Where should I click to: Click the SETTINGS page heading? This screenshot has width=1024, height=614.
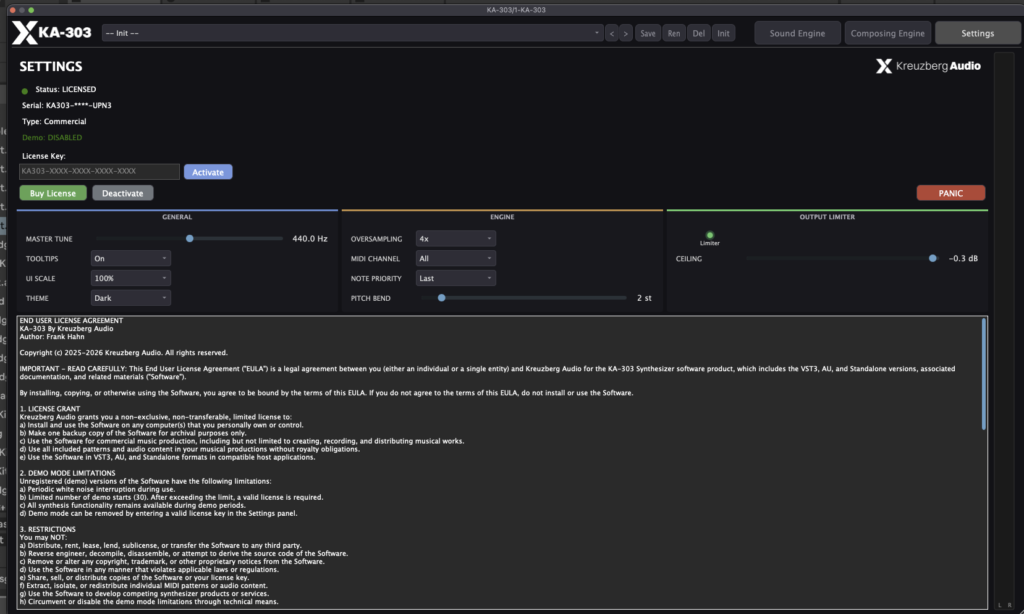[x=51, y=67]
